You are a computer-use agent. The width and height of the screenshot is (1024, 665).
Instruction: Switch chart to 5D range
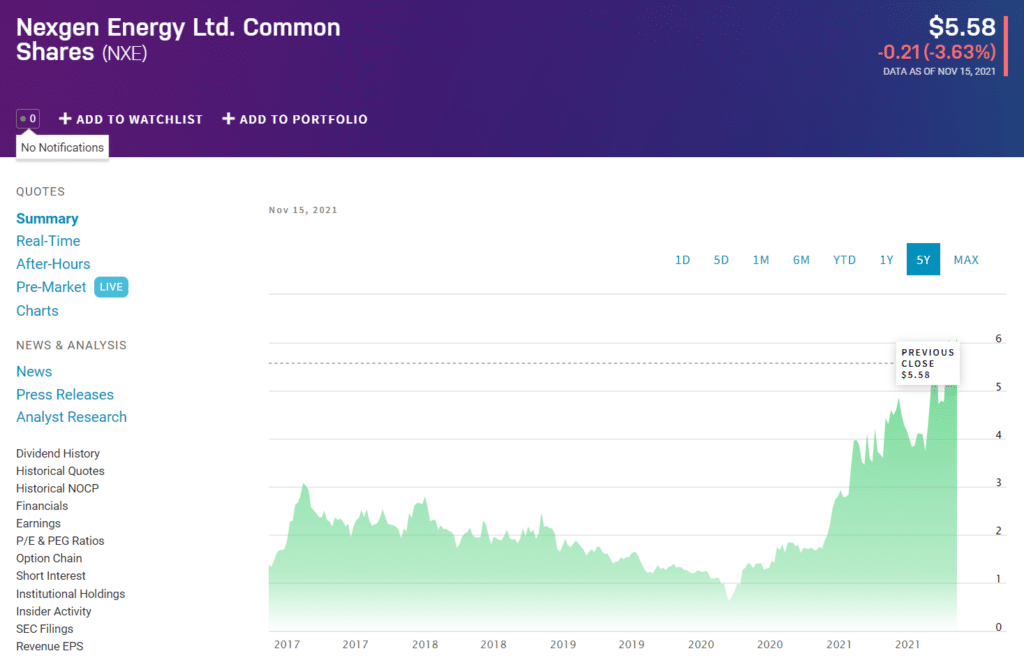721,260
